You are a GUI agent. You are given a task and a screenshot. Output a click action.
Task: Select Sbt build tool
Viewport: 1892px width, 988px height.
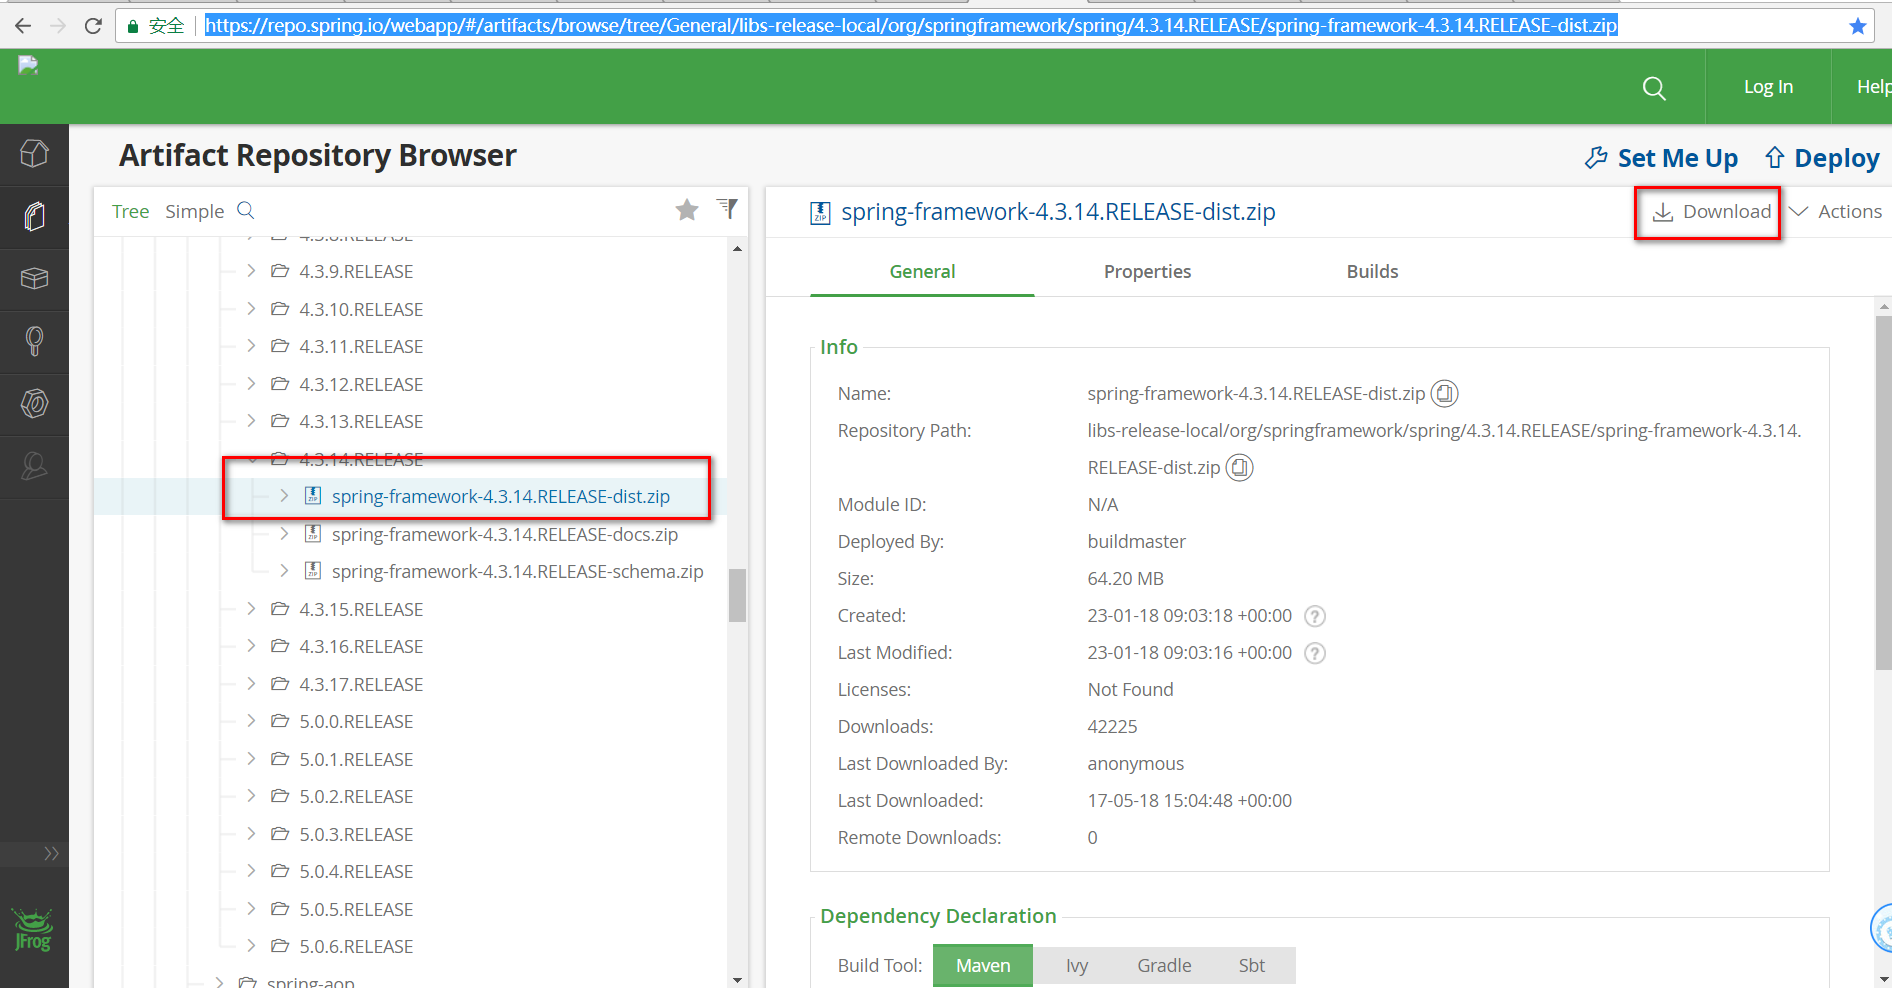1252,966
